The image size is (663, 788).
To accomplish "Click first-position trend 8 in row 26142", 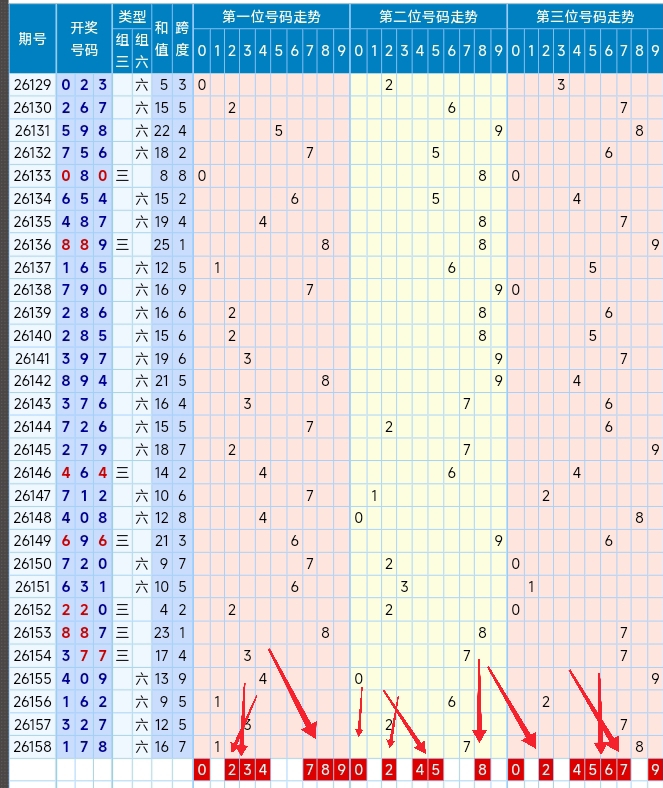I will tap(325, 381).
